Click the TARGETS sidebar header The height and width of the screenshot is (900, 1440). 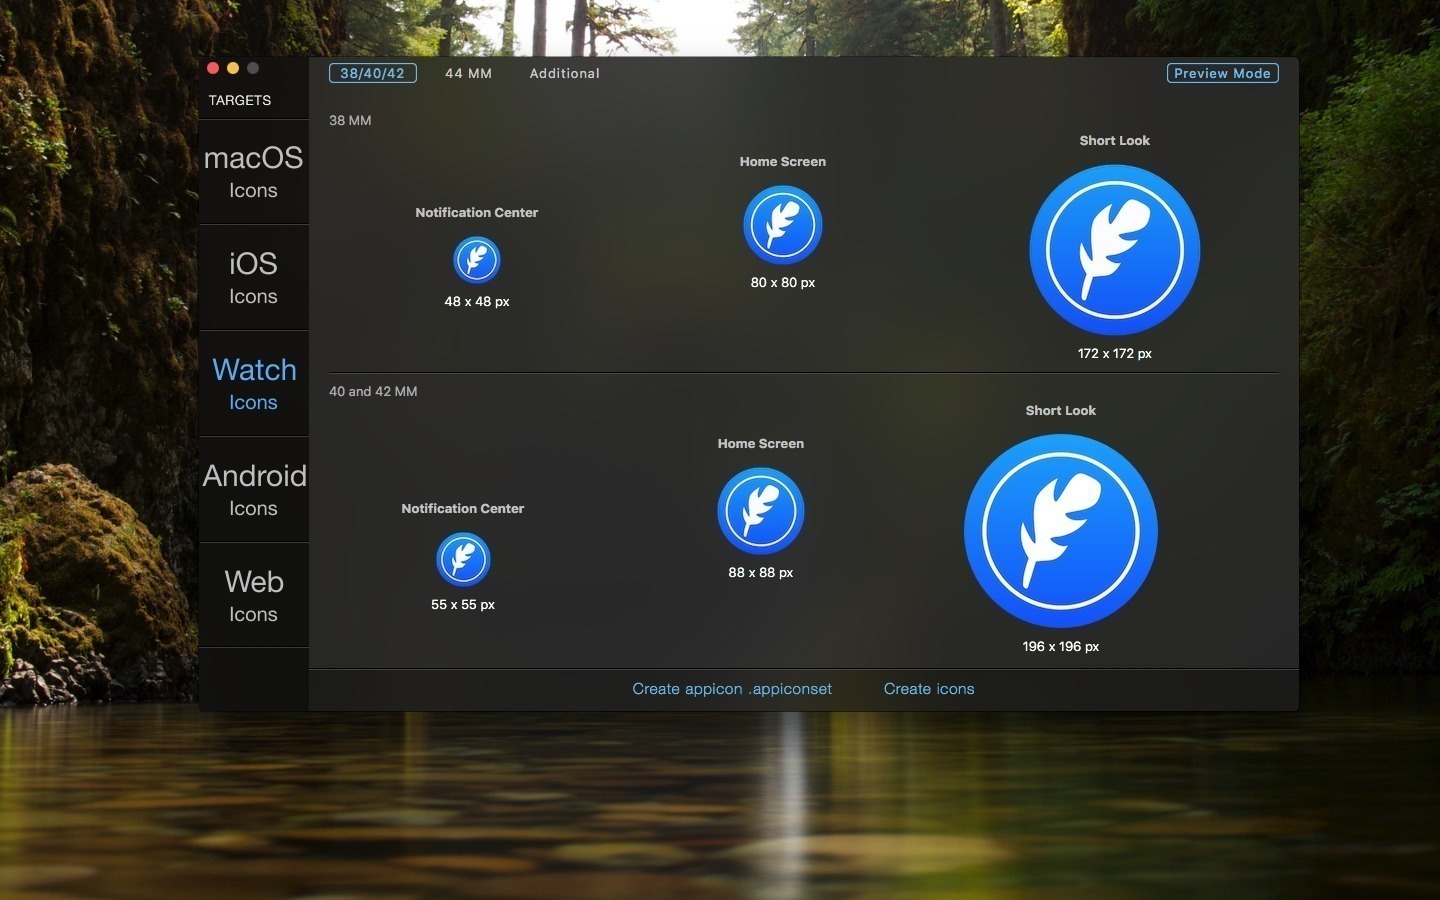(x=240, y=100)
